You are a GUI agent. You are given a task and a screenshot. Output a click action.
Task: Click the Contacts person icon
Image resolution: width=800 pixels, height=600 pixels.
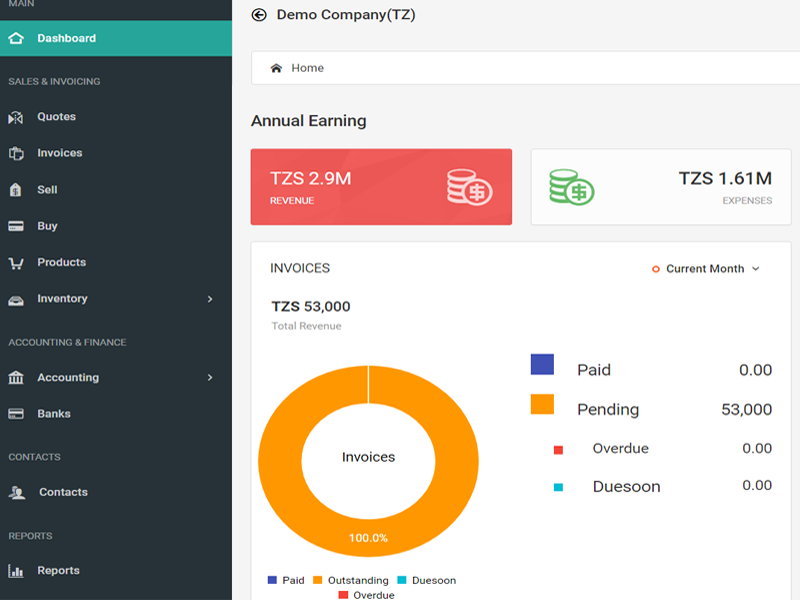pos(17,492)
